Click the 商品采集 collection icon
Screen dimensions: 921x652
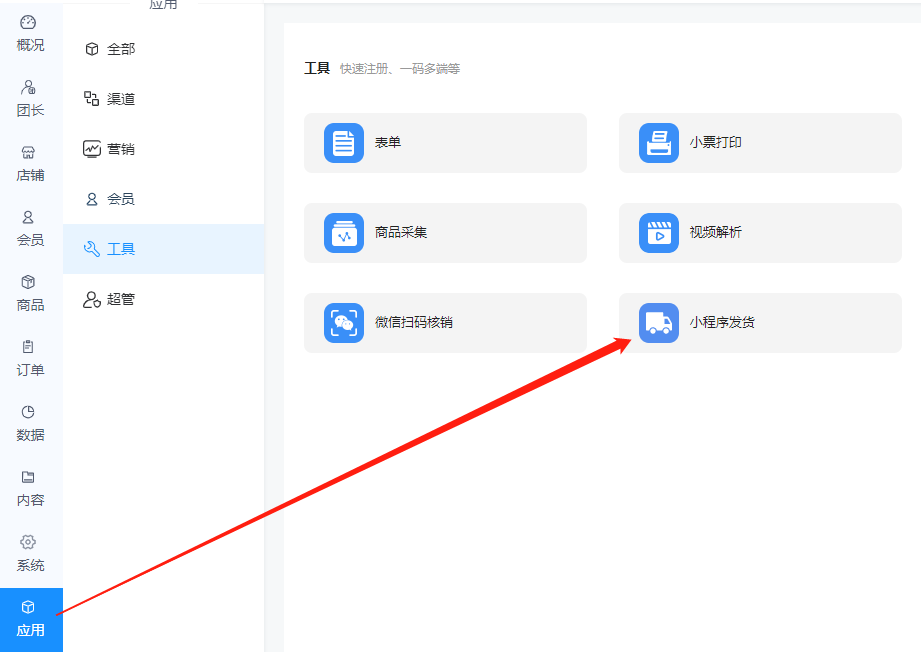(x=344, y=233)
